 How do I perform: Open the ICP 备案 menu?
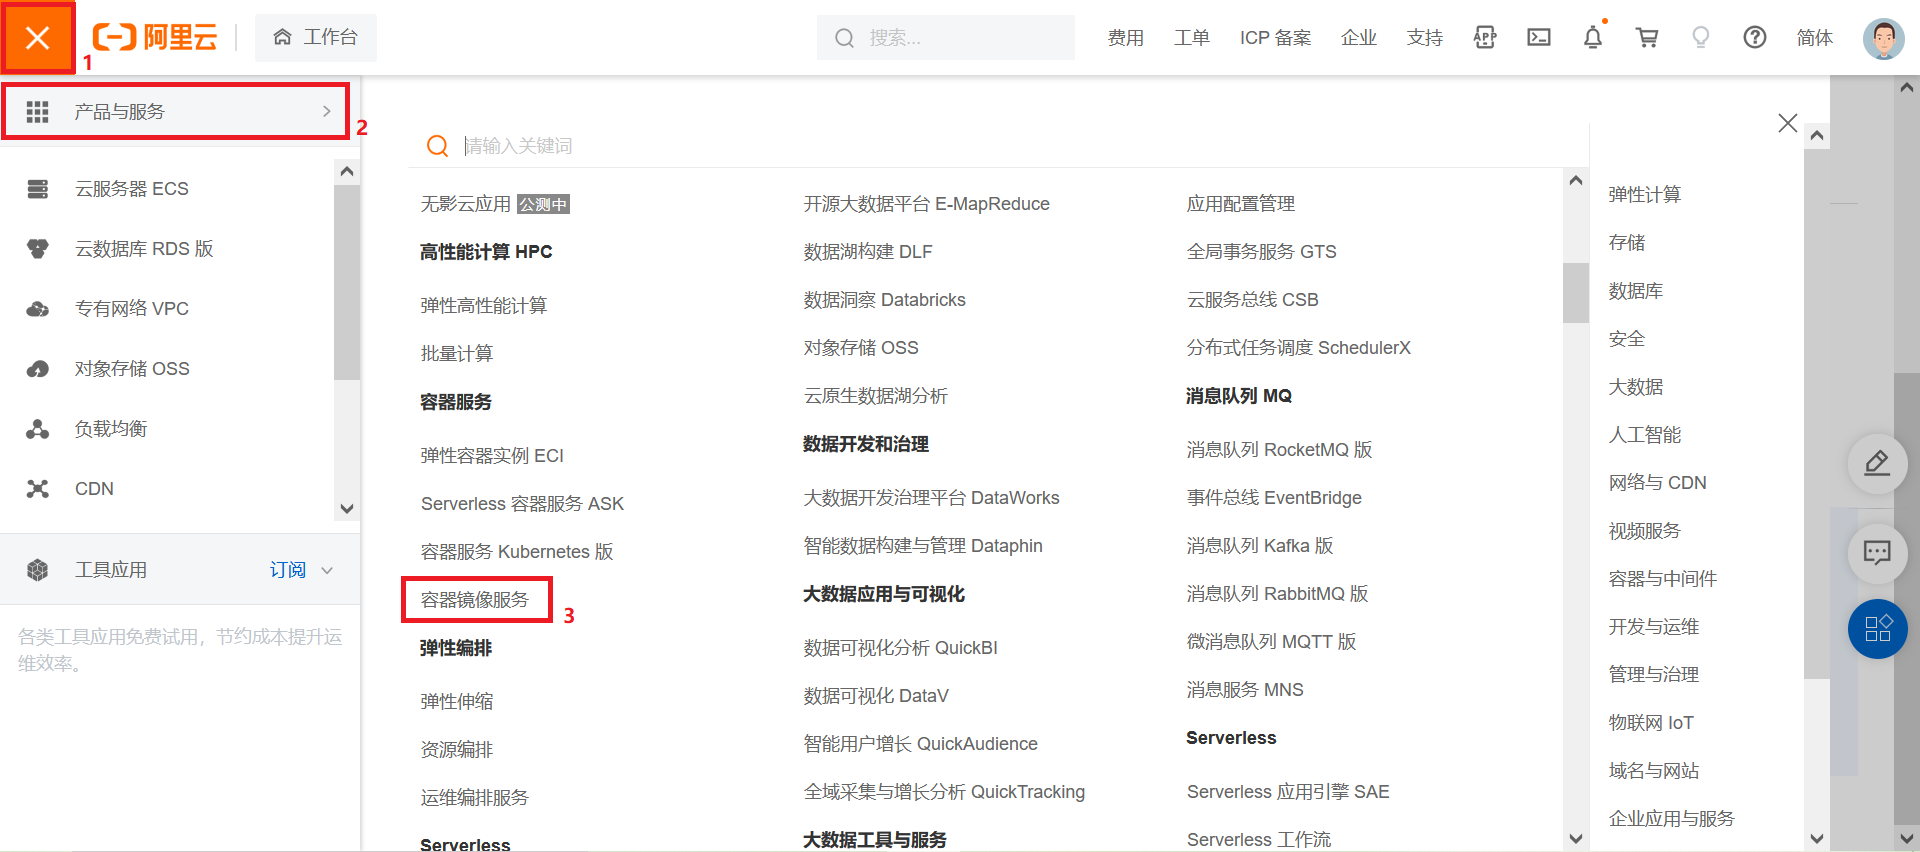point(1275,37)
